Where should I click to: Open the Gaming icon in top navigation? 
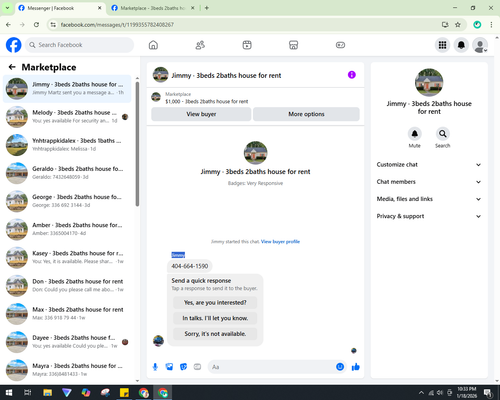click(340, 45)
